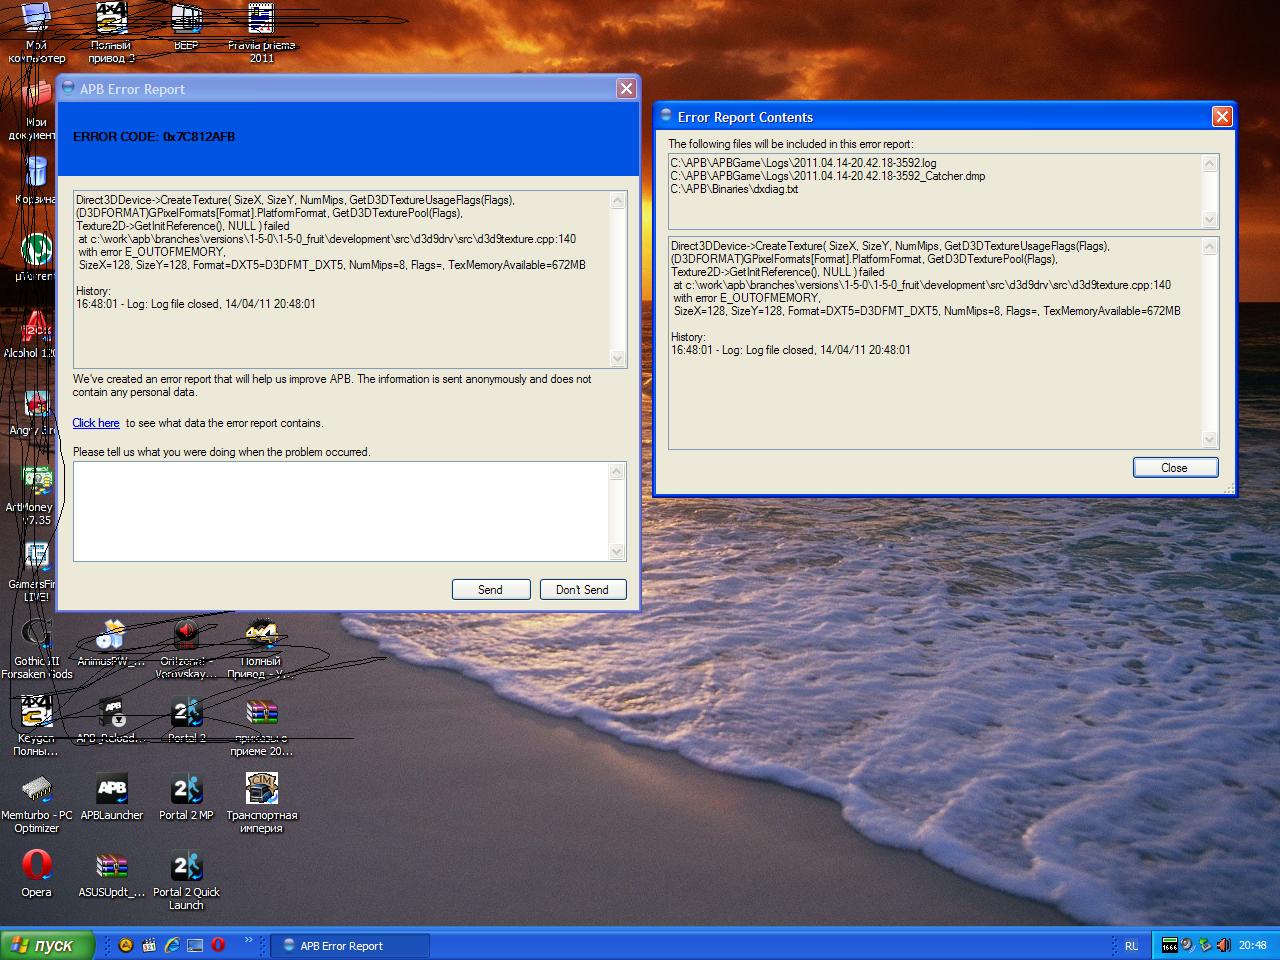Click the details scrollbar up arrow in Error Report Contents
This screenshot has width=1280, height=960.
click(x=1209, y=246)
